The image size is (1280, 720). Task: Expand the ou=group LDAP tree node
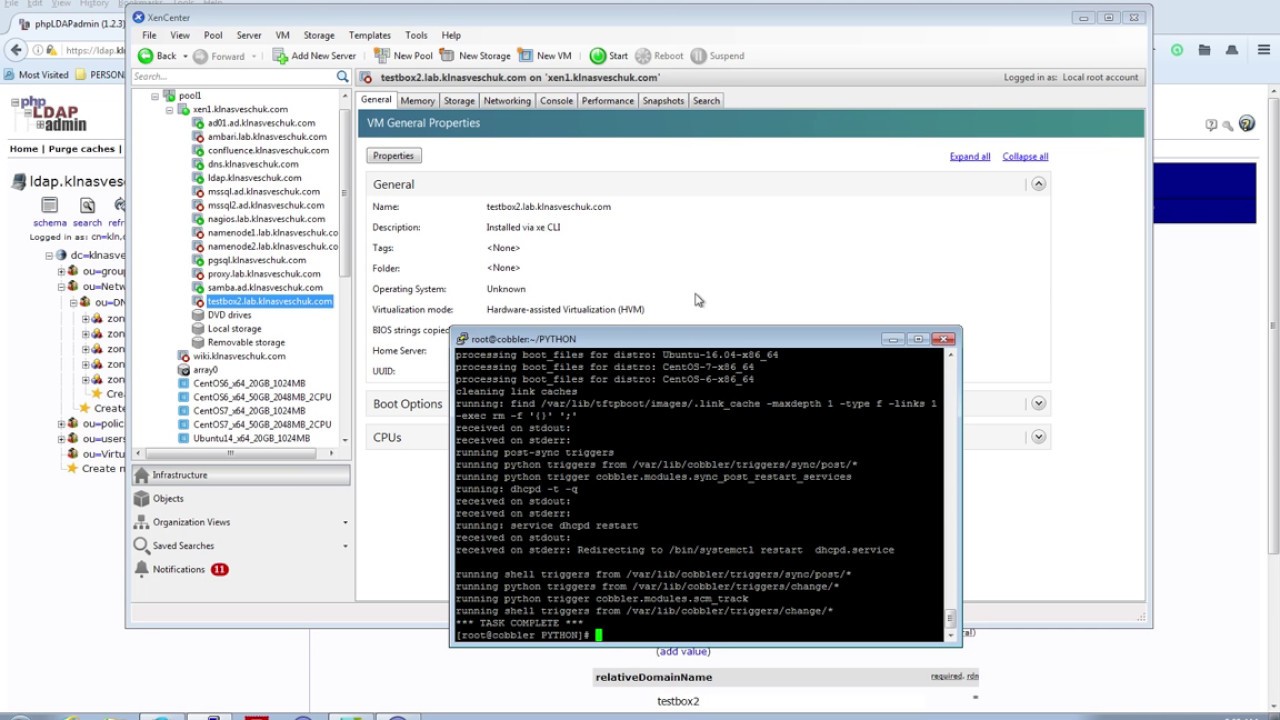(x=61, y=271)
